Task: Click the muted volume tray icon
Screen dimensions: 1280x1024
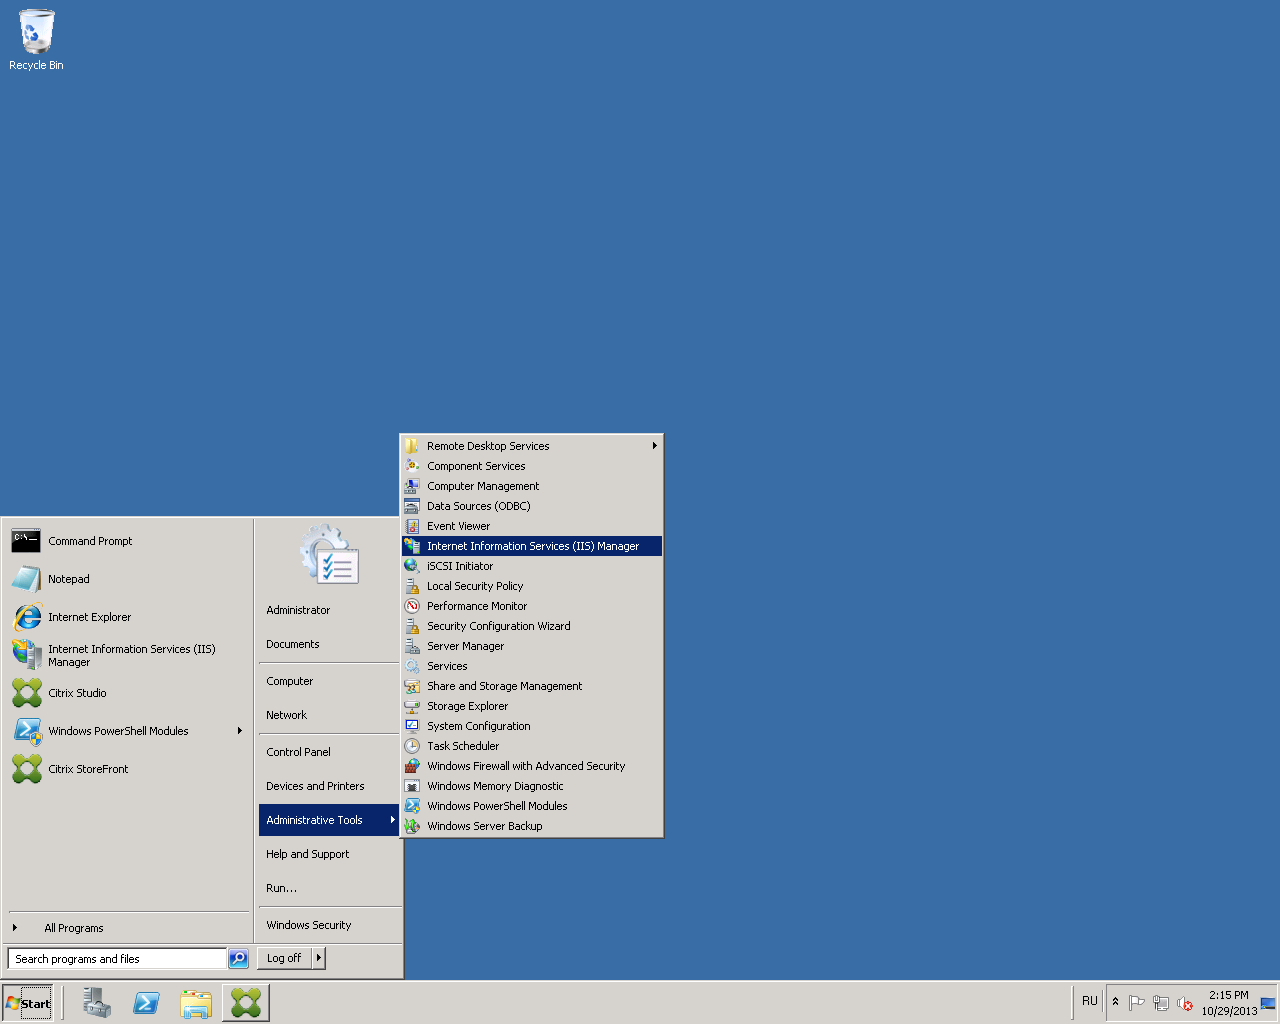Action: (x=1185, y=1003)
